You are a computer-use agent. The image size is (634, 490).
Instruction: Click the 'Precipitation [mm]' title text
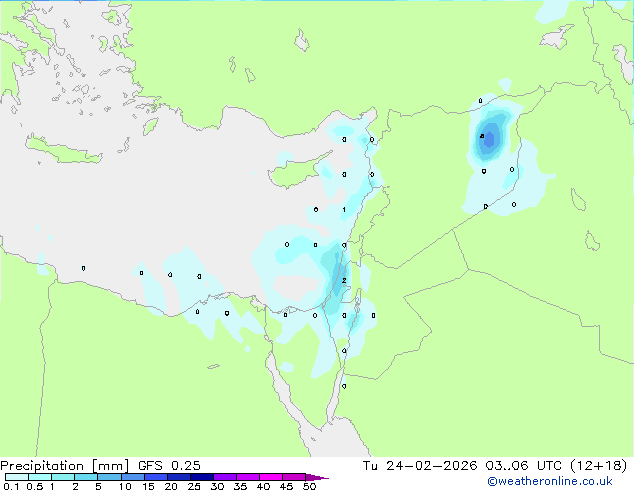point(65,466)
